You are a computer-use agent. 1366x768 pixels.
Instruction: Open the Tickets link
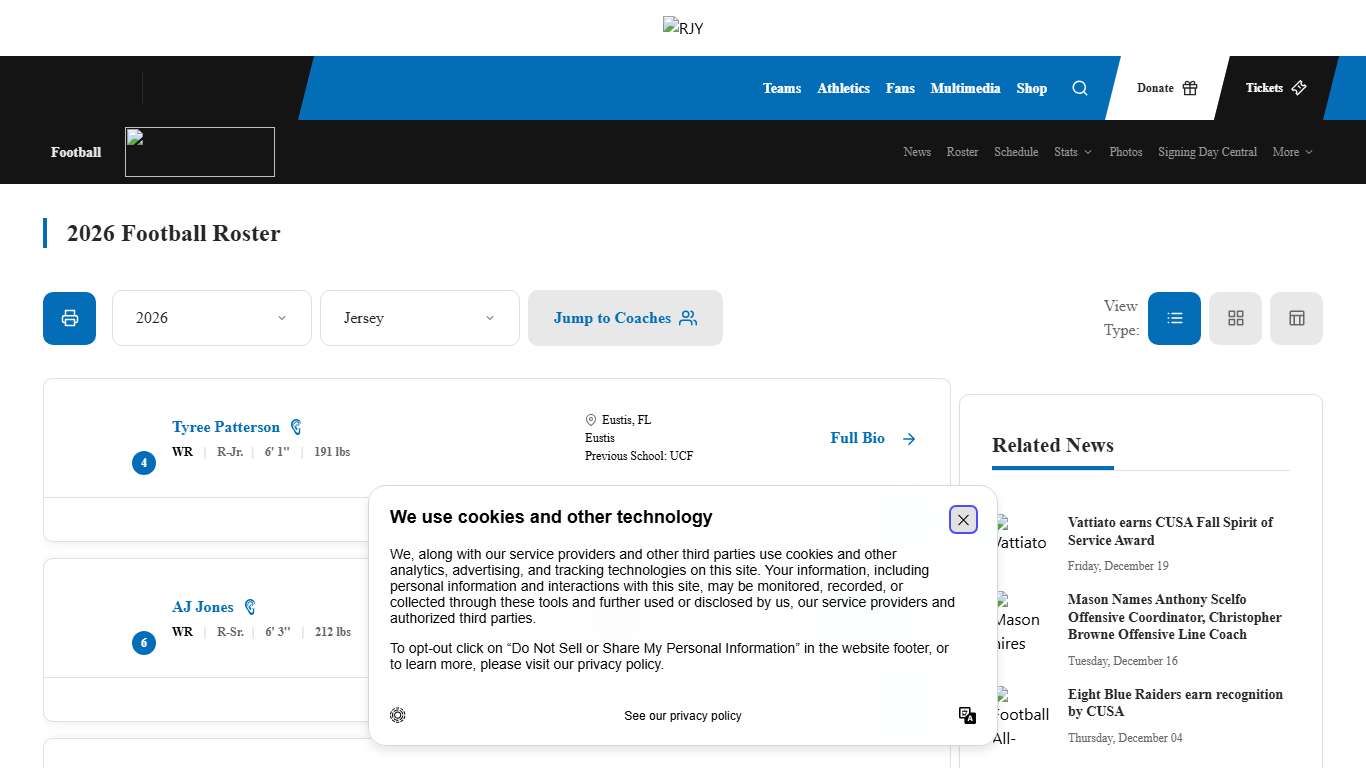tap(1275, 88)
